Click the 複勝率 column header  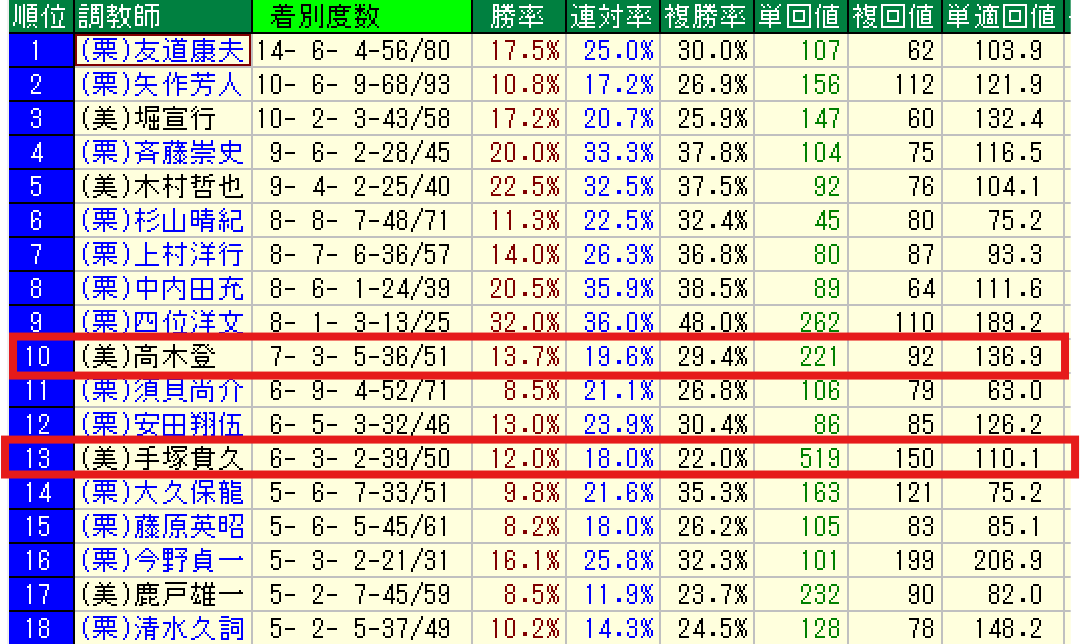[x=706, y=16]
